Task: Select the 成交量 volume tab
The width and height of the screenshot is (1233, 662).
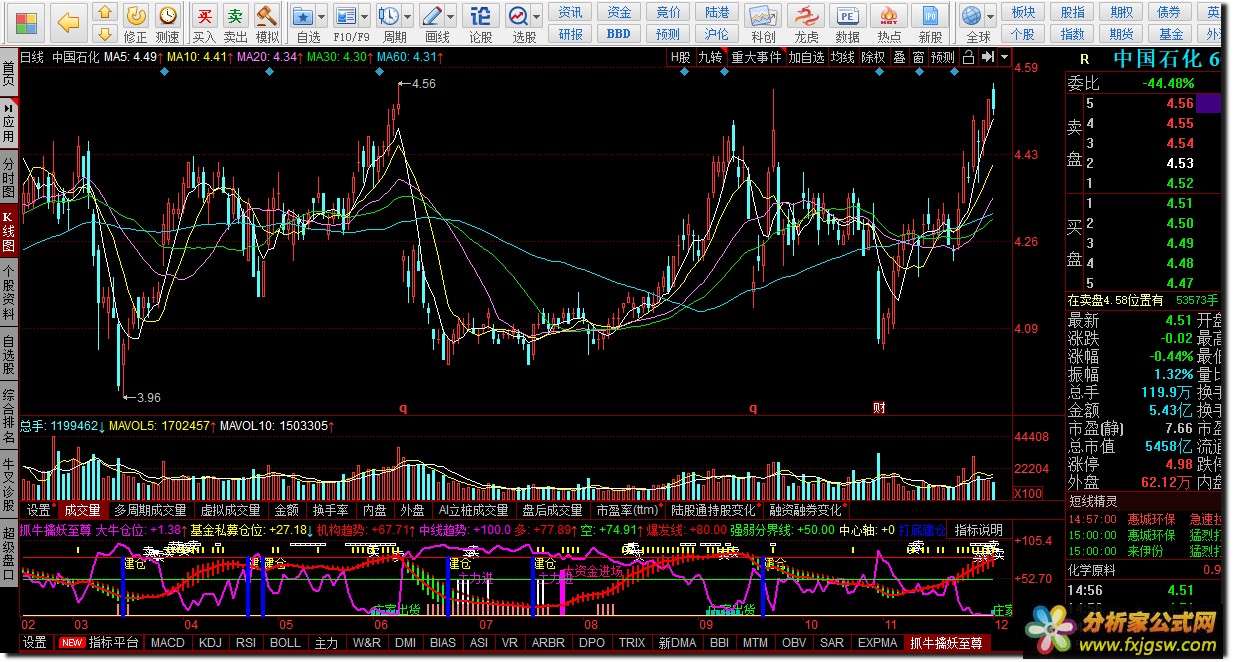Action: pyautogui.click(x=82, y=510)
